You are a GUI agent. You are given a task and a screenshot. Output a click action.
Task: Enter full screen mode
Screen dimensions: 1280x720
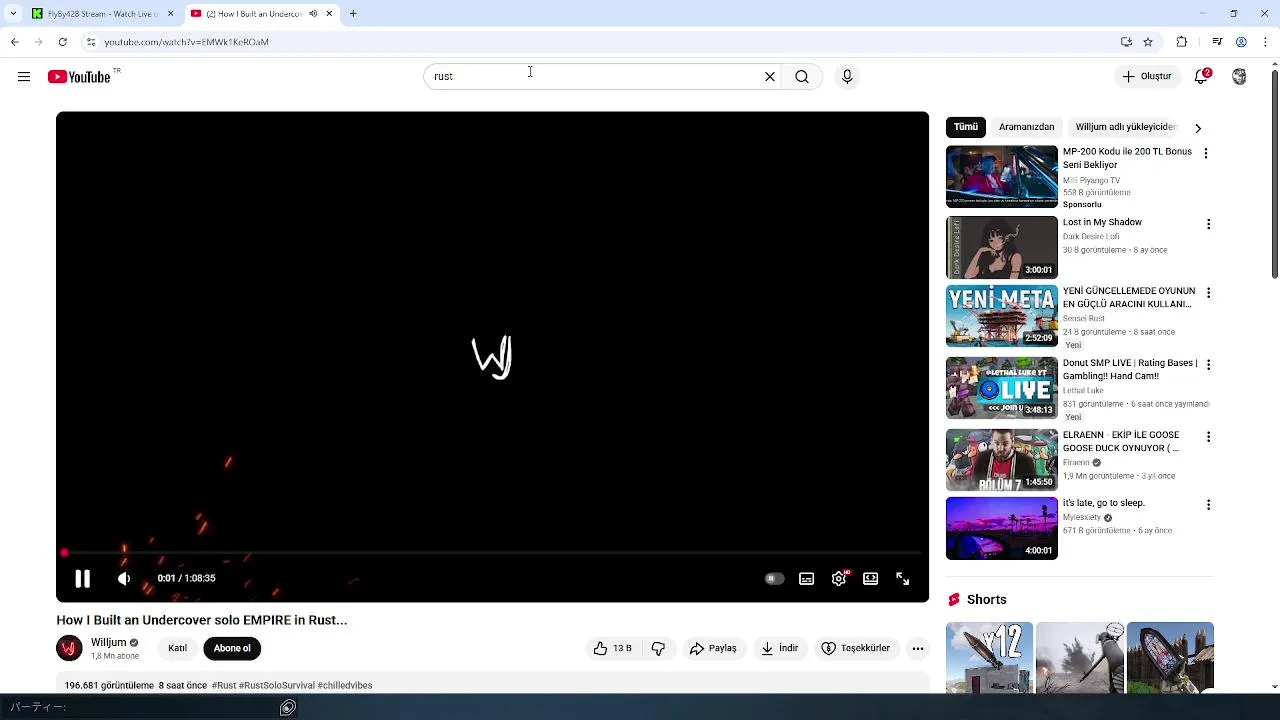click(x=903, y=579)
